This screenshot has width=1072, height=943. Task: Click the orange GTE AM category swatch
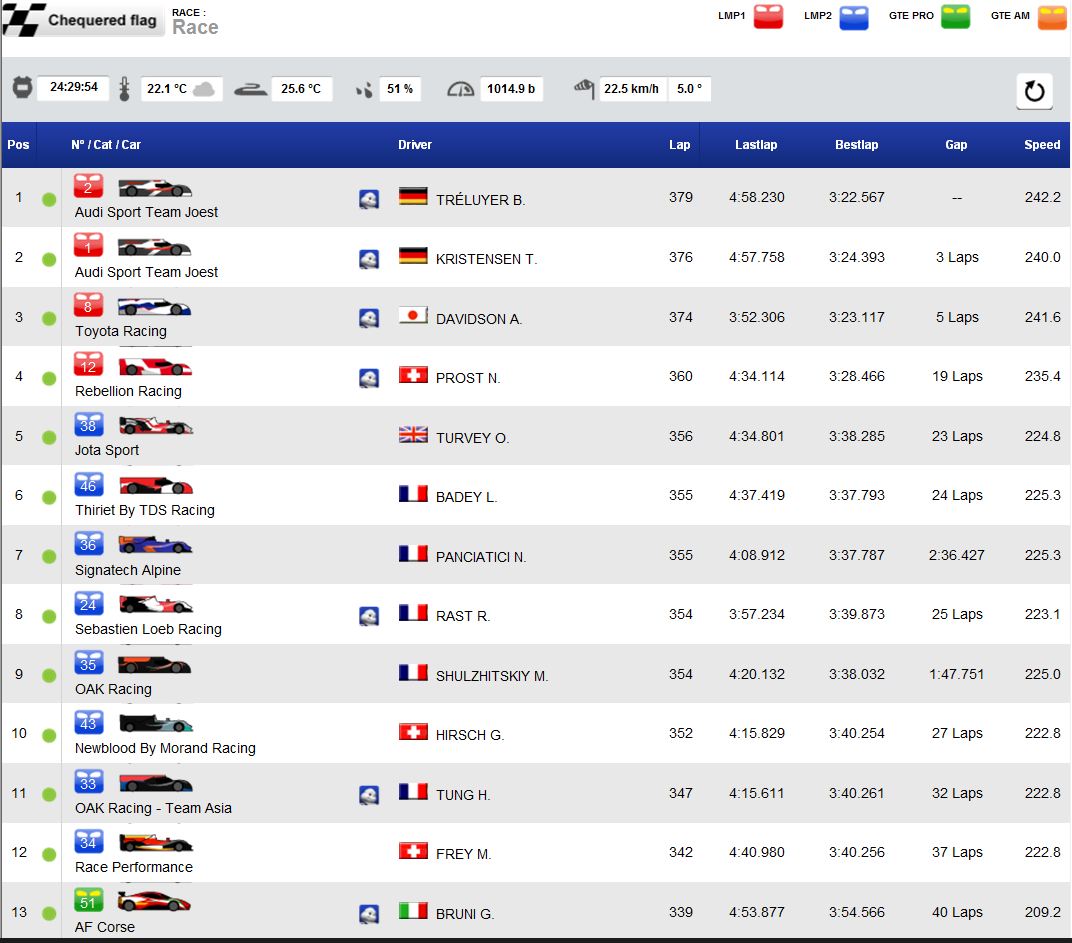click(x=1052, y=16)
